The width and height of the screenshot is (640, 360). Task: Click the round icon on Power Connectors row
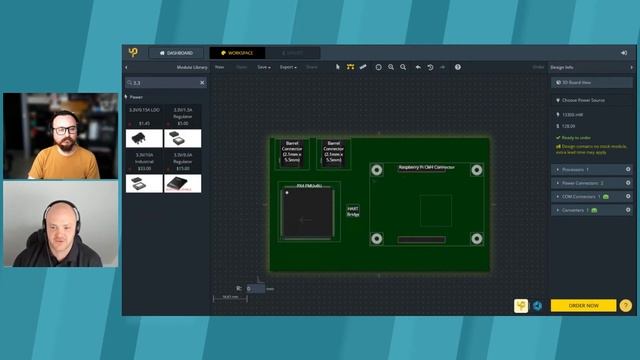click(x=628, y=183)
